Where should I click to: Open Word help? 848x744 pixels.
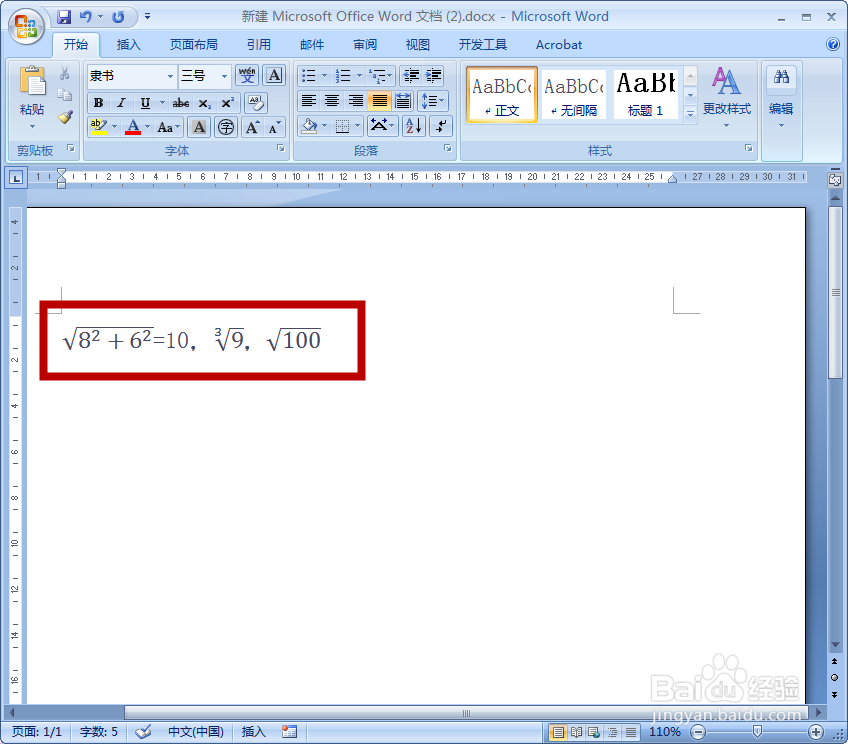click(833, 44)
